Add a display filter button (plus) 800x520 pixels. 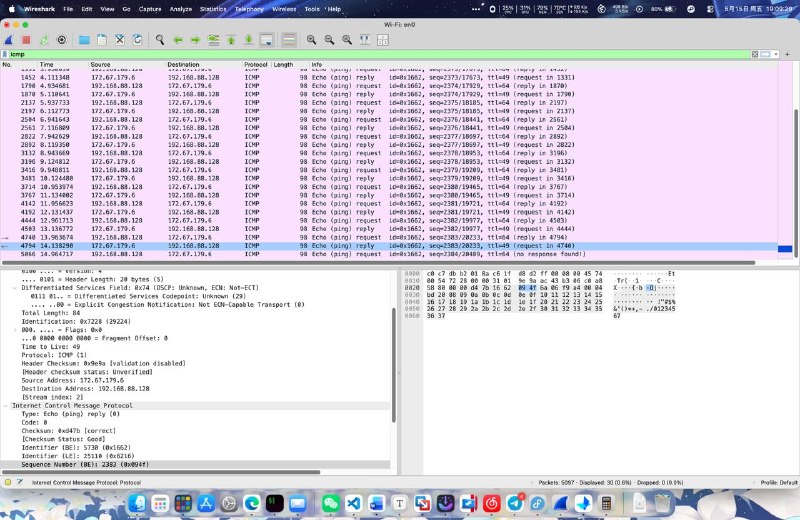tap(787, 54)
